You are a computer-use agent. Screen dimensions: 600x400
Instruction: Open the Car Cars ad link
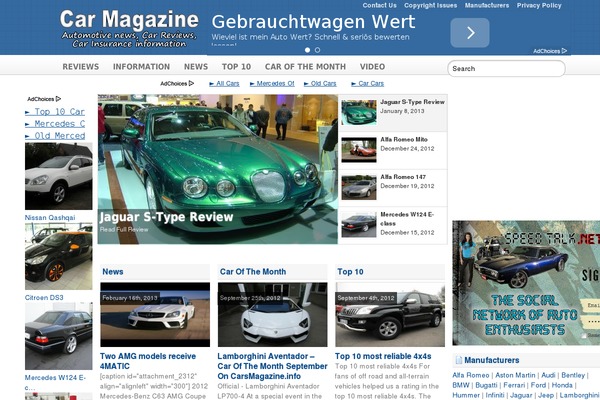[x=367, y=83]
